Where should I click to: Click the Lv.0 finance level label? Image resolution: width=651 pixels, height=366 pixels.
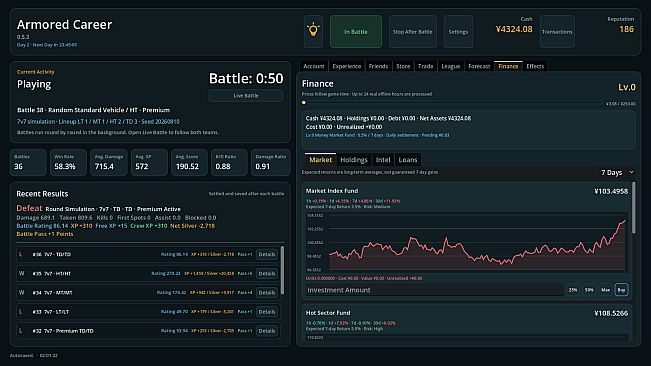627,87
